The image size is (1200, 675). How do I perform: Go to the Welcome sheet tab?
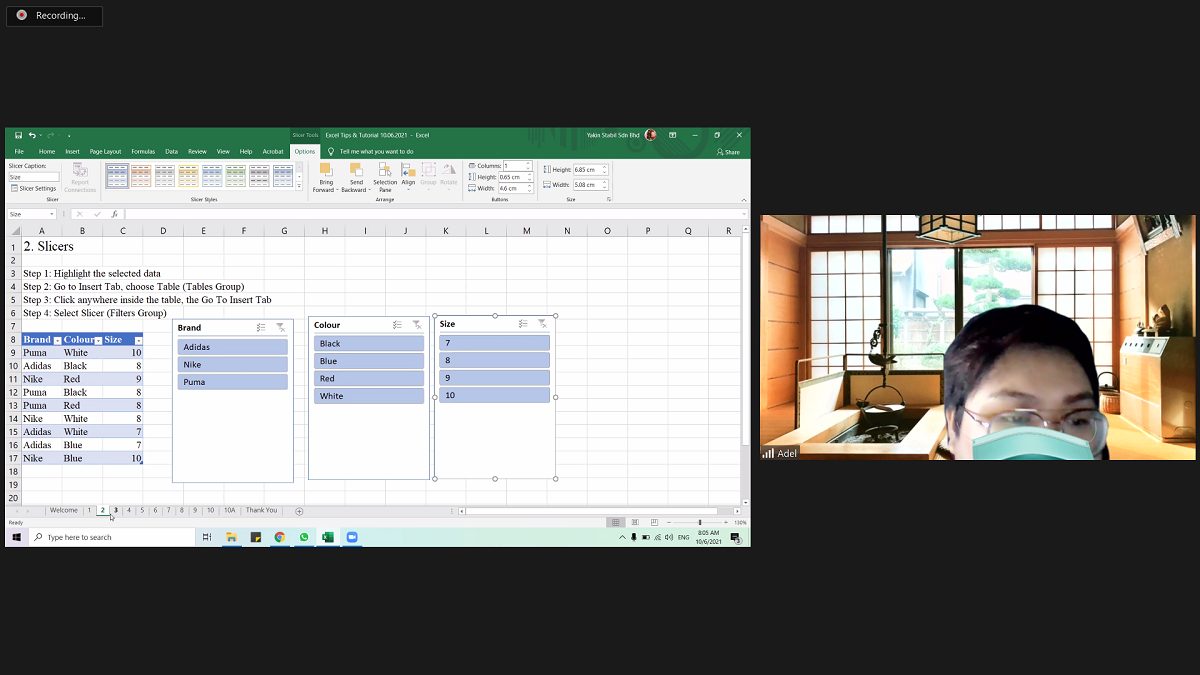(x=63, y=510)
